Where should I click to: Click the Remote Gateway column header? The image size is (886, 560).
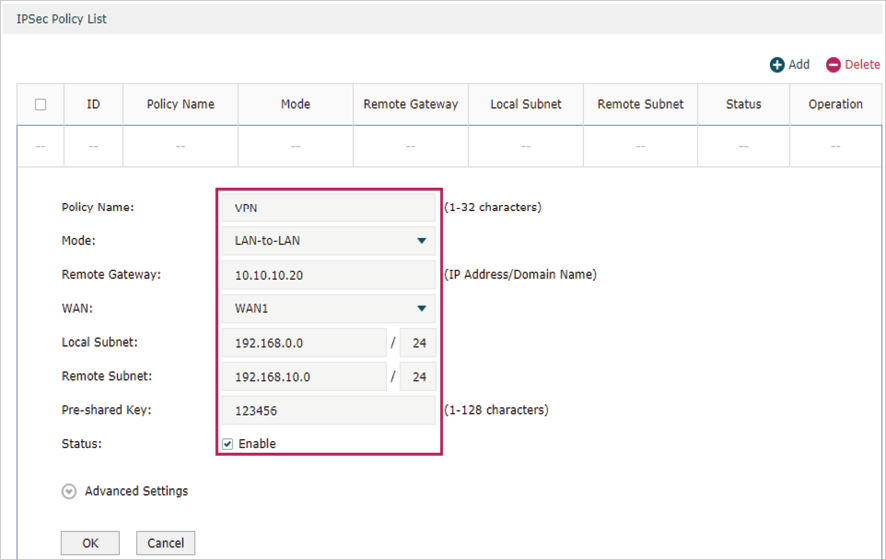click(410, 104)
